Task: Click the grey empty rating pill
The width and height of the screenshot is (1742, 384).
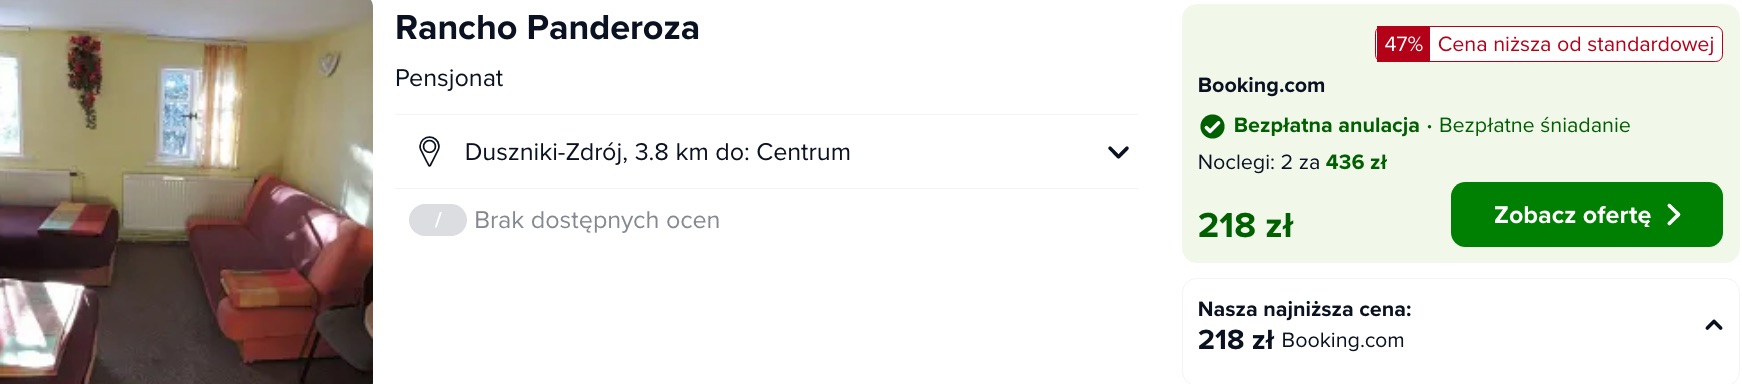Action: click(437, 220)
